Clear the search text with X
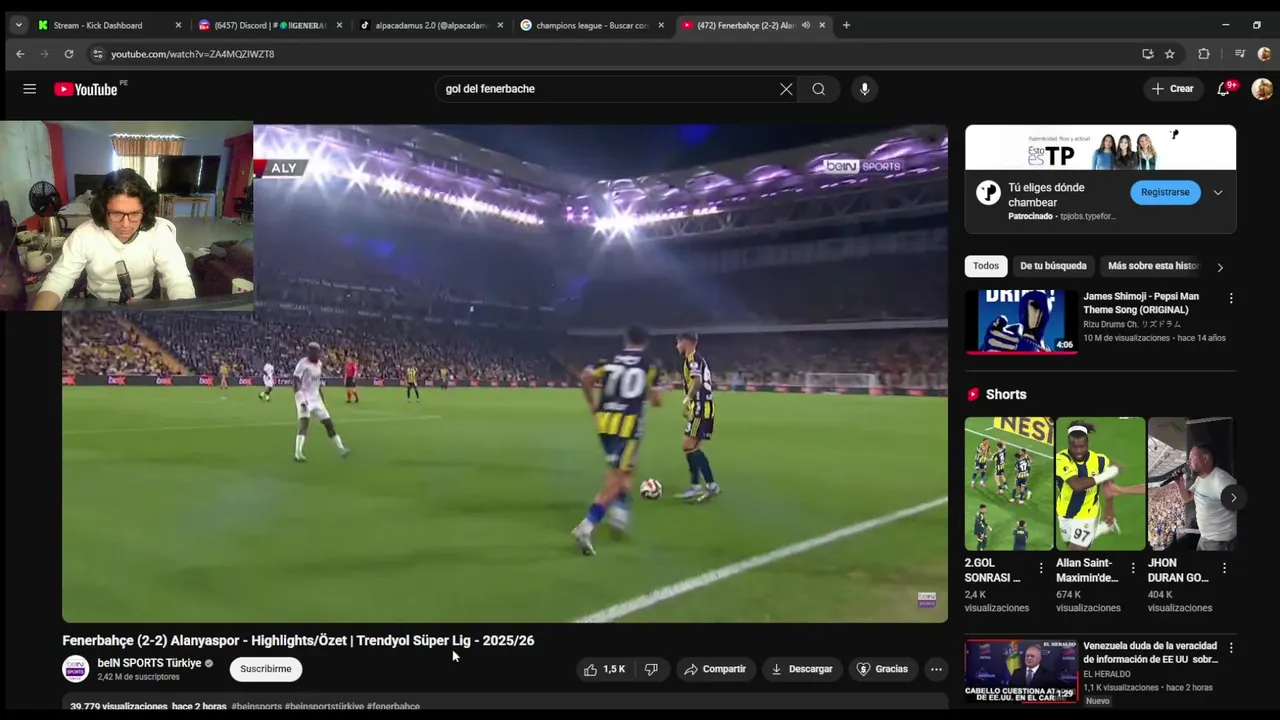Viewport: 1280px width, 720px height. pyautogui.click(x=786, y=89)
